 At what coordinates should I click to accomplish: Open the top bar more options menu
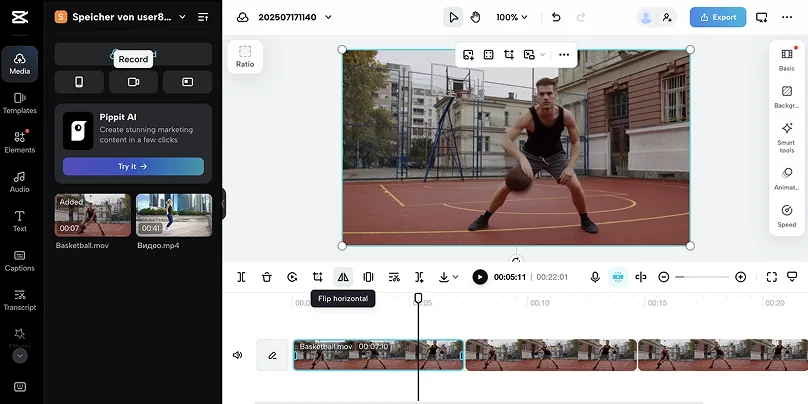[787, 17]
